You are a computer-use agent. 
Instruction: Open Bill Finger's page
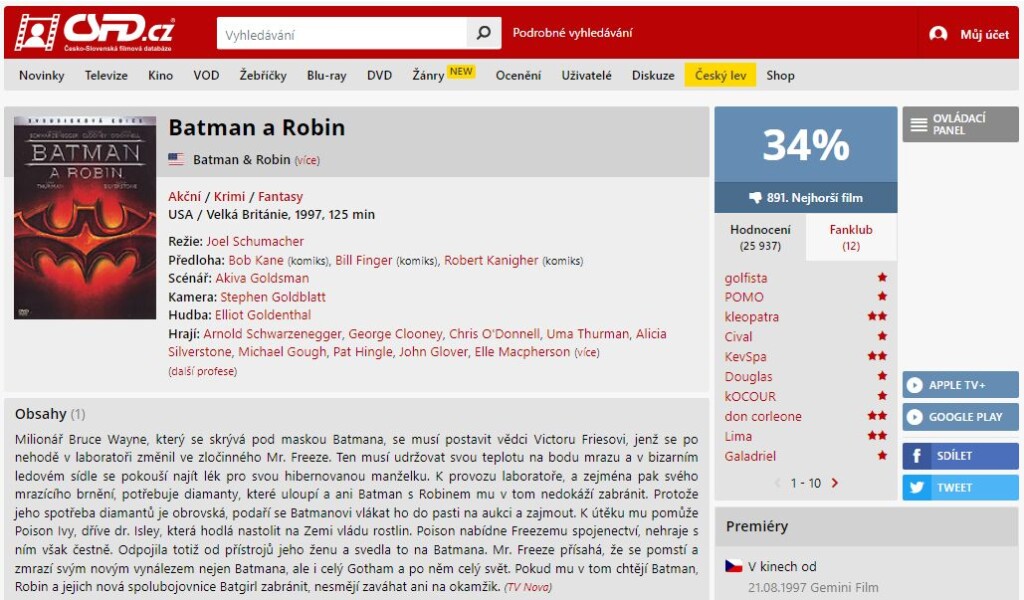click(364, 261)
